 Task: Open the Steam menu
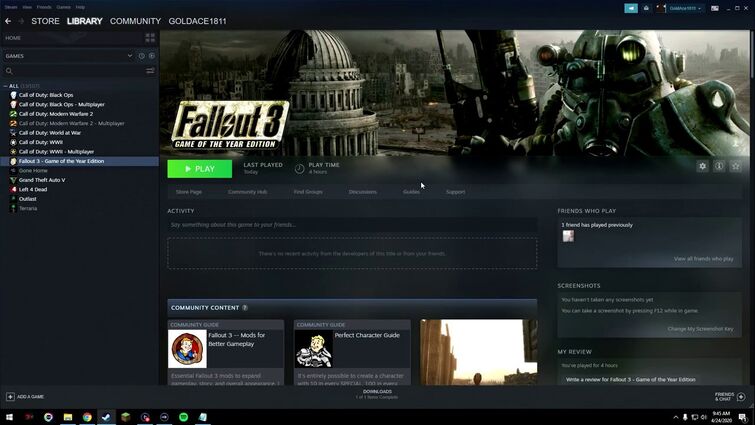click(x=11, y=7)
